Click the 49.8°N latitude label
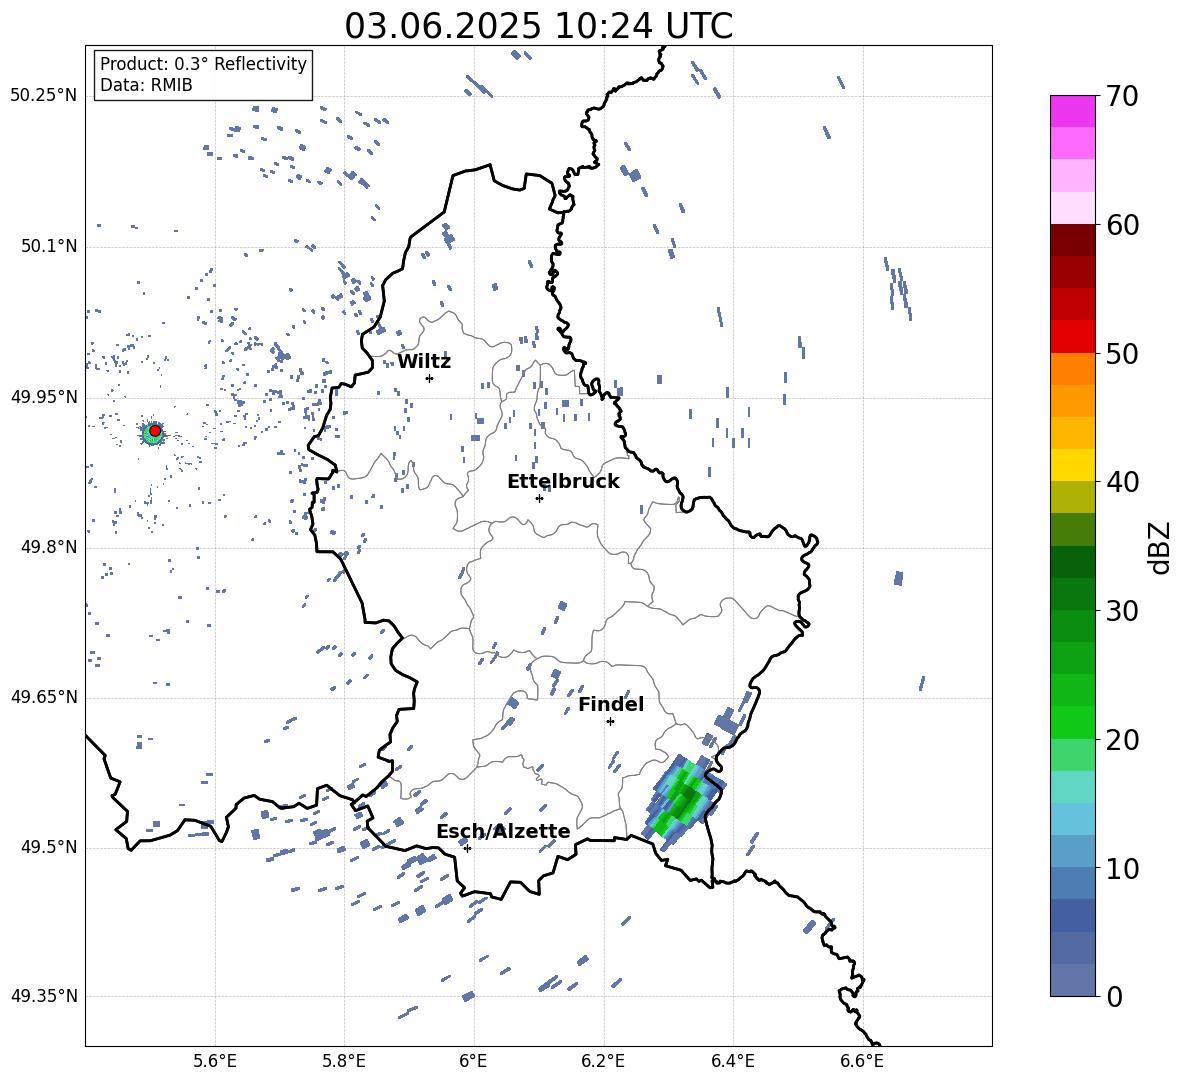This screenshot has height=1081, width=1184. 48,547
